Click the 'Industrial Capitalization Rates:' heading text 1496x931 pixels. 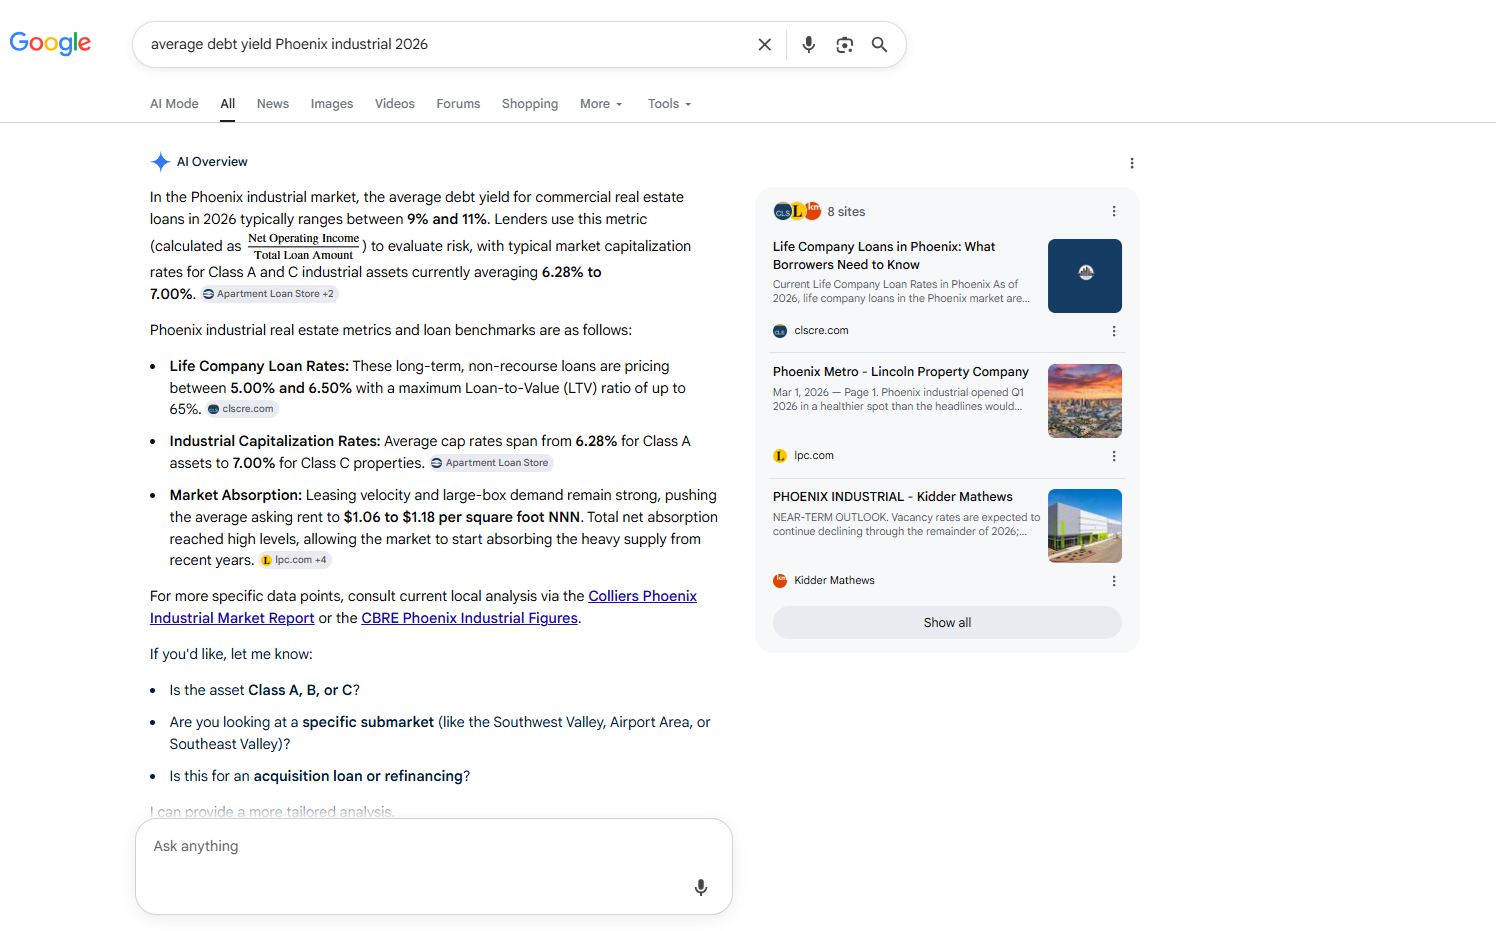point(275,441)
